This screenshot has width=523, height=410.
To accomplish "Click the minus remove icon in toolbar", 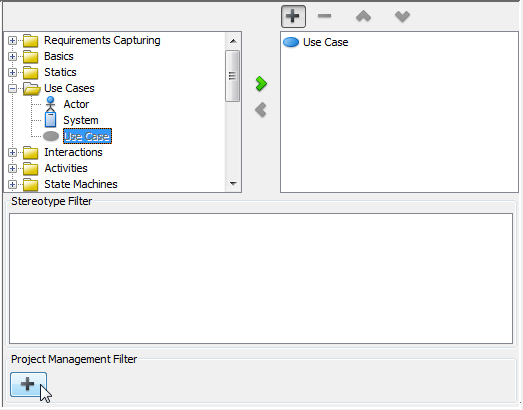I will 324,16.
